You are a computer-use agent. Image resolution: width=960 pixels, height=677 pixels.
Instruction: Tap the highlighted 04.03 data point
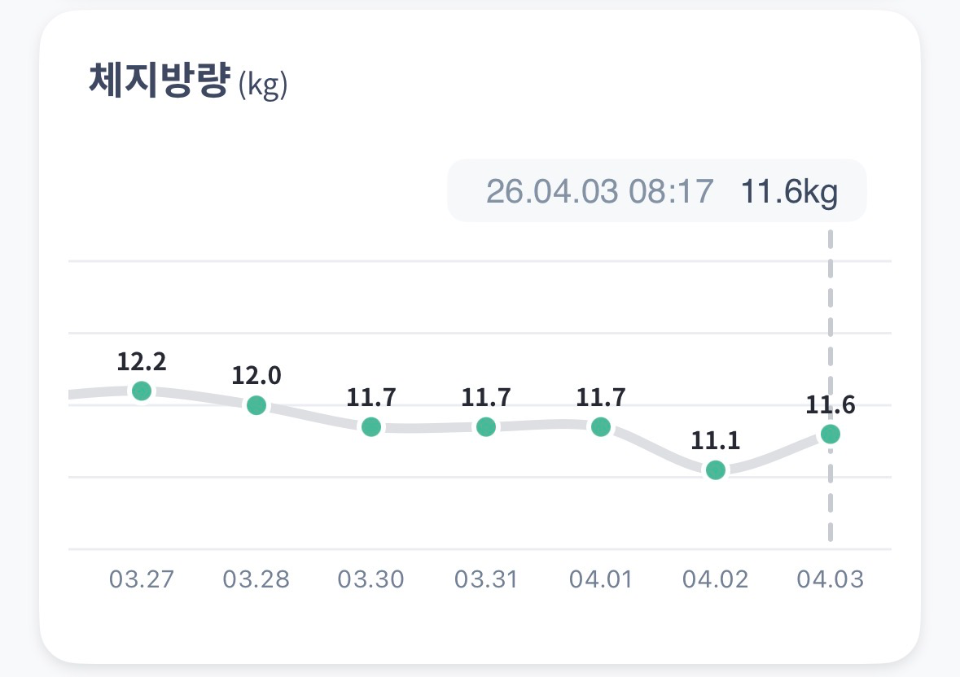[x=830, y=434]
